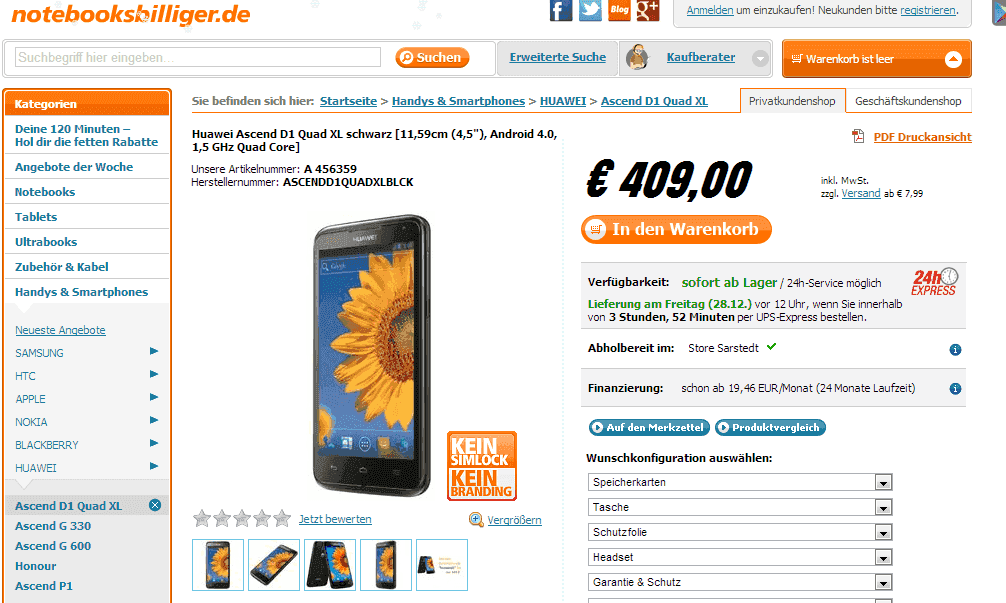Click the info icon beside Finanzierung
This screenshot has height=603, width=1006.
955,389
